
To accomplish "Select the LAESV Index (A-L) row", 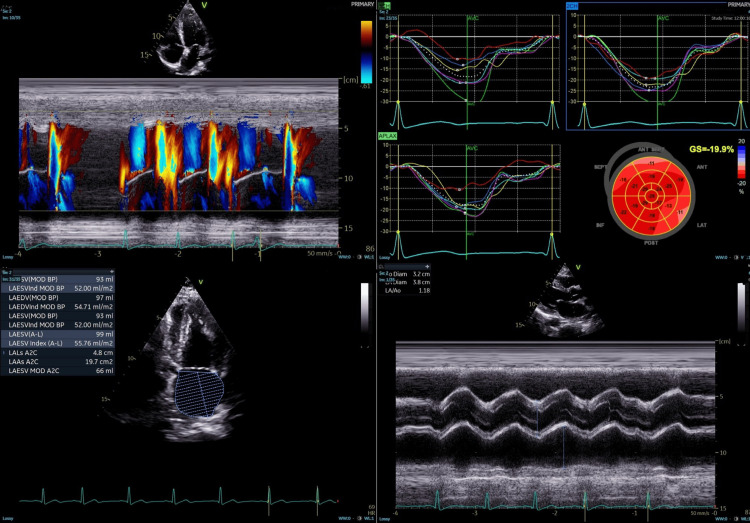I will click(x=57, y=343).
